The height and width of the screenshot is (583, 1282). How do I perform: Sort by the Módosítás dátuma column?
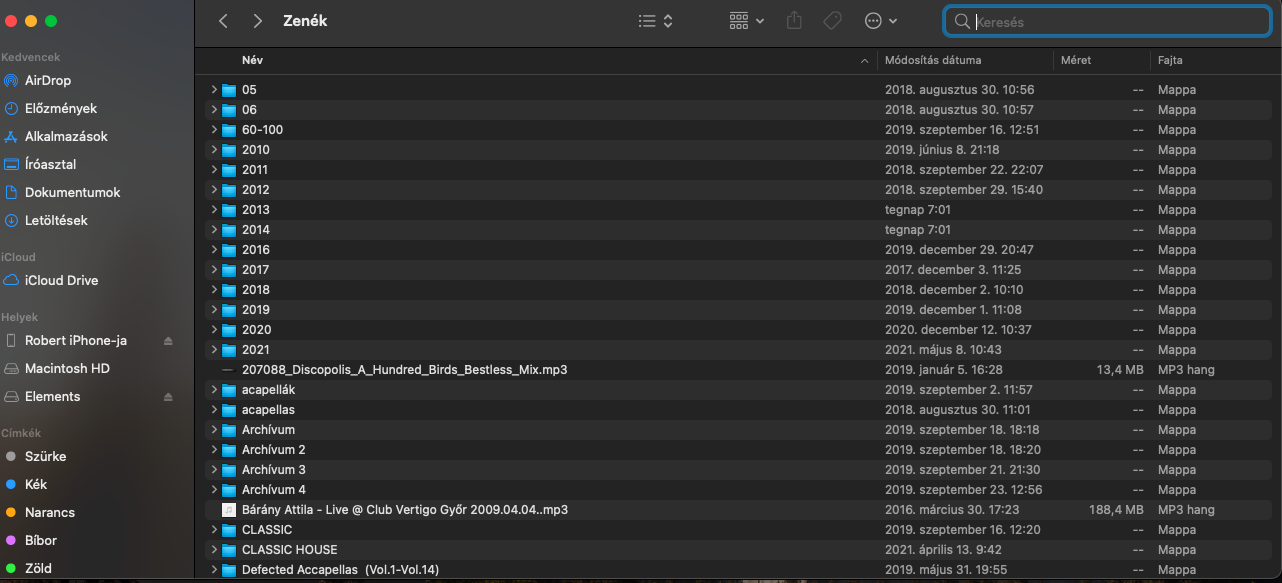tap(933, 60)
